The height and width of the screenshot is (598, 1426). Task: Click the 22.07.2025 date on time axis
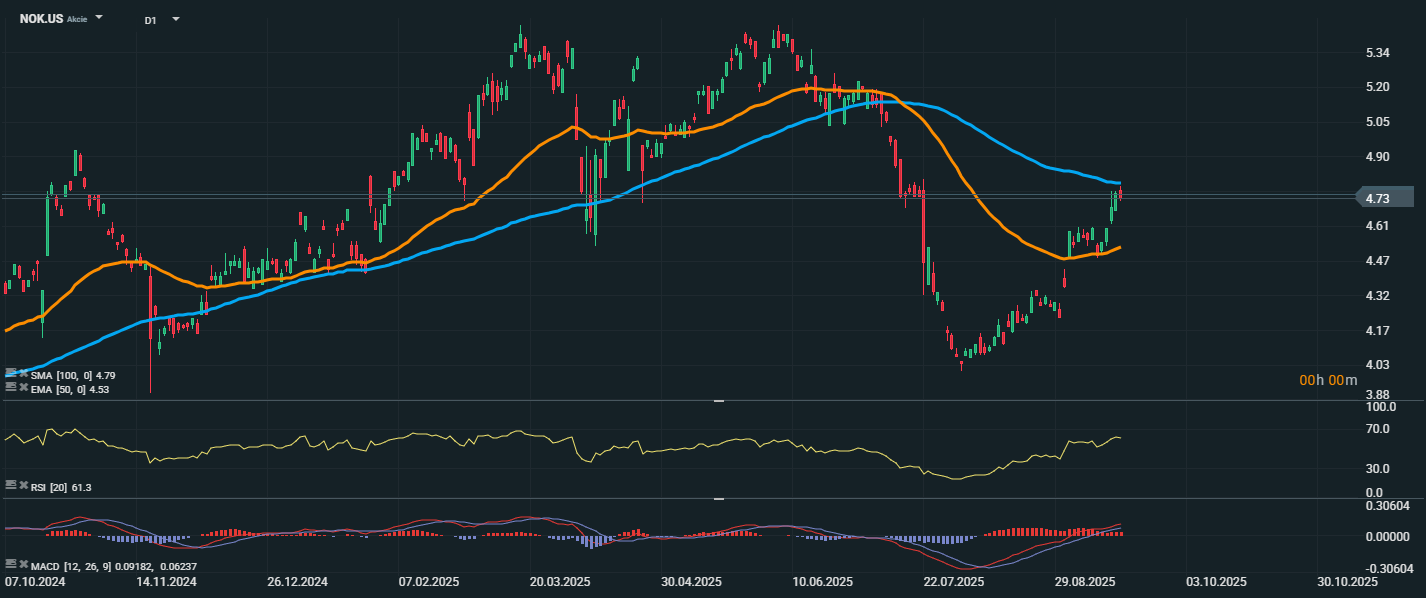tap(953, 582)
